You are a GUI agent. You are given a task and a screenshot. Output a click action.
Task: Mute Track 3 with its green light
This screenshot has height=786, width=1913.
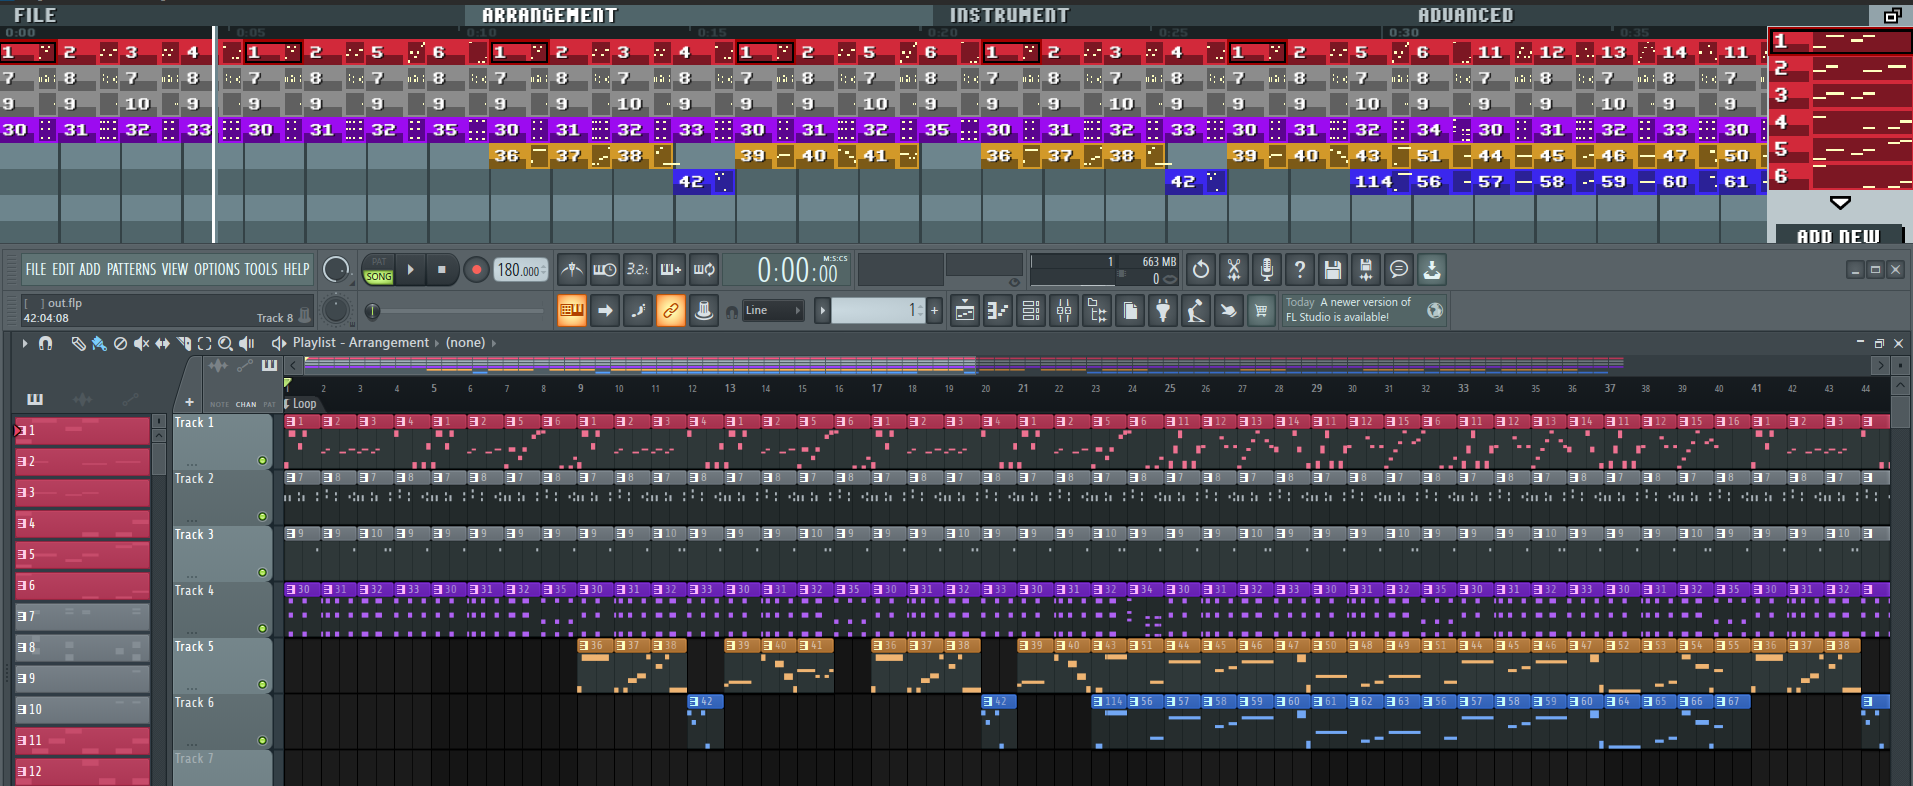coord(262,573)
